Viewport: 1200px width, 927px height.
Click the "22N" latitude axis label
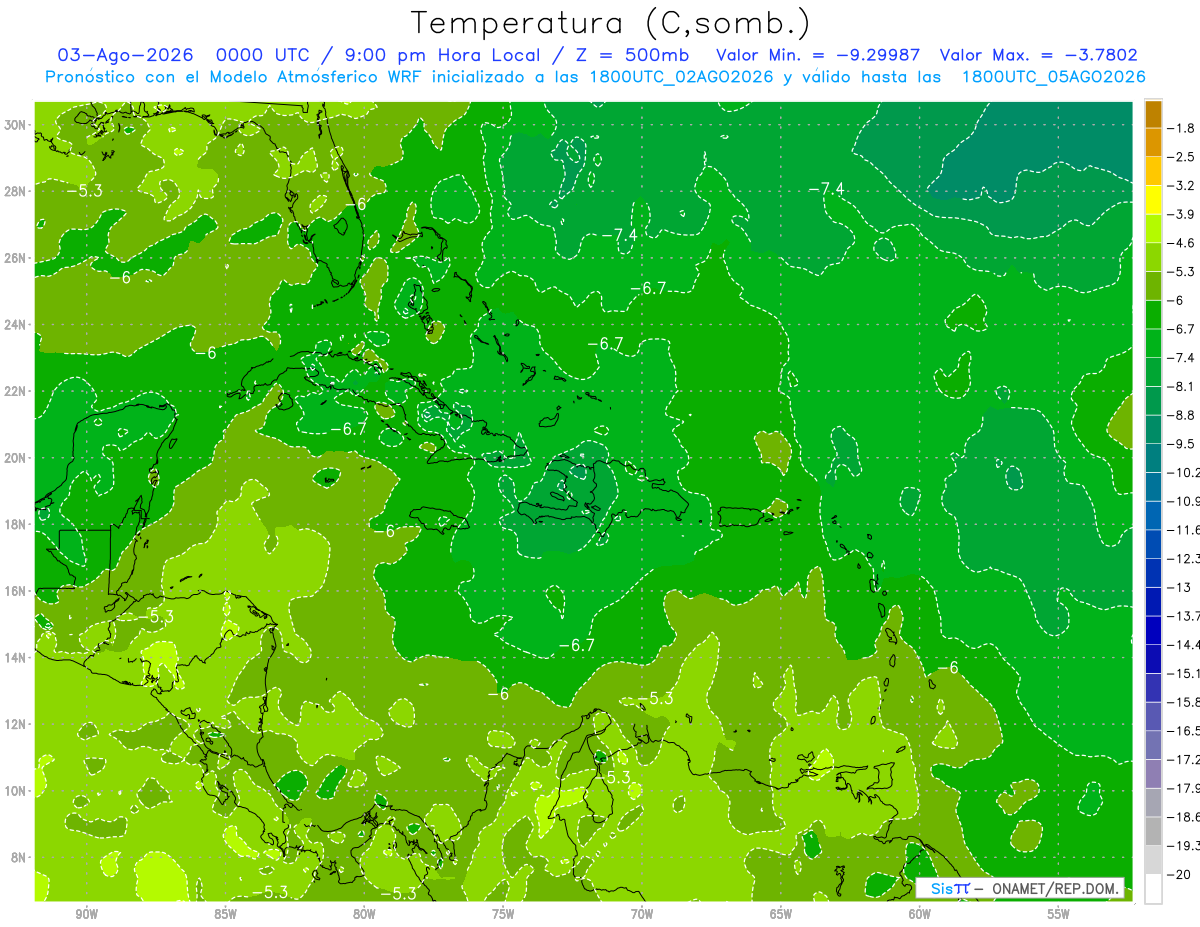(14, 391)
